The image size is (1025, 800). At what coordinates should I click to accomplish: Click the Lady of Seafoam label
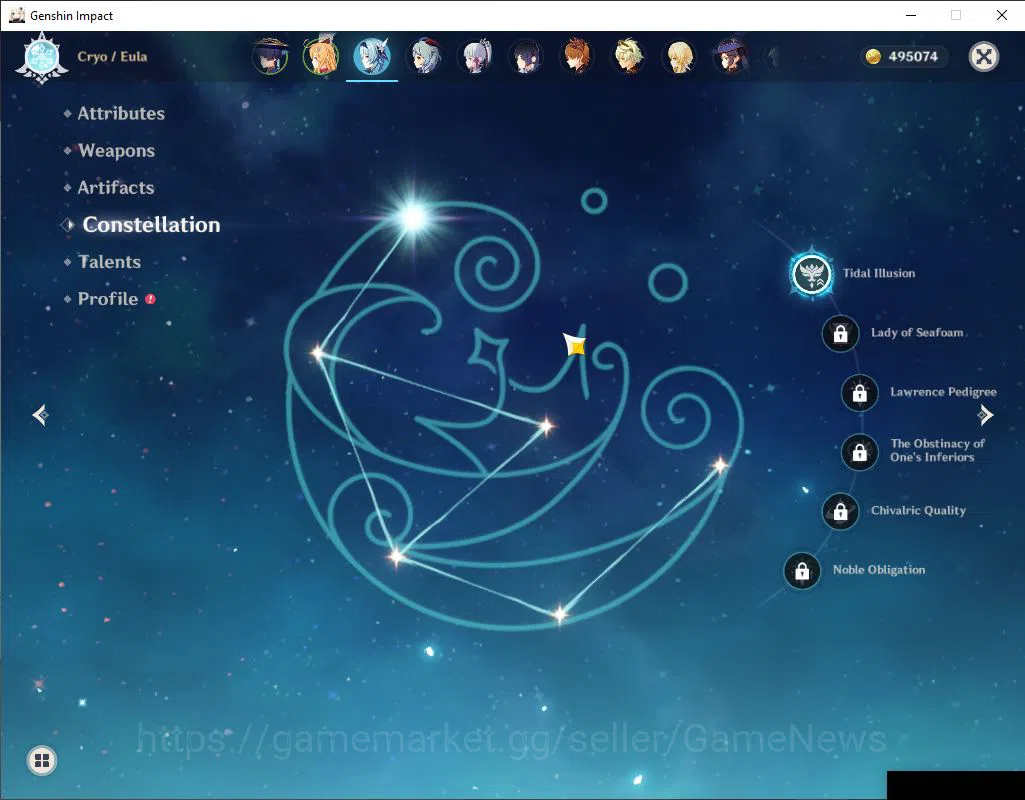(x=916, y=333)
